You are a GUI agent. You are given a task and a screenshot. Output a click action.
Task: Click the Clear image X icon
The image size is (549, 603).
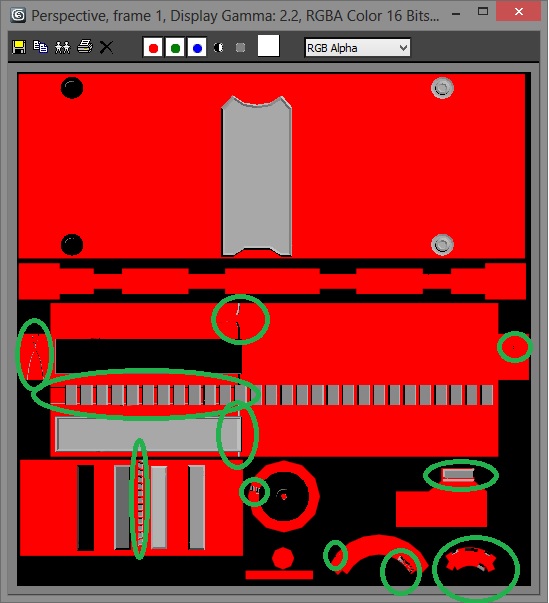pos(106,47)
